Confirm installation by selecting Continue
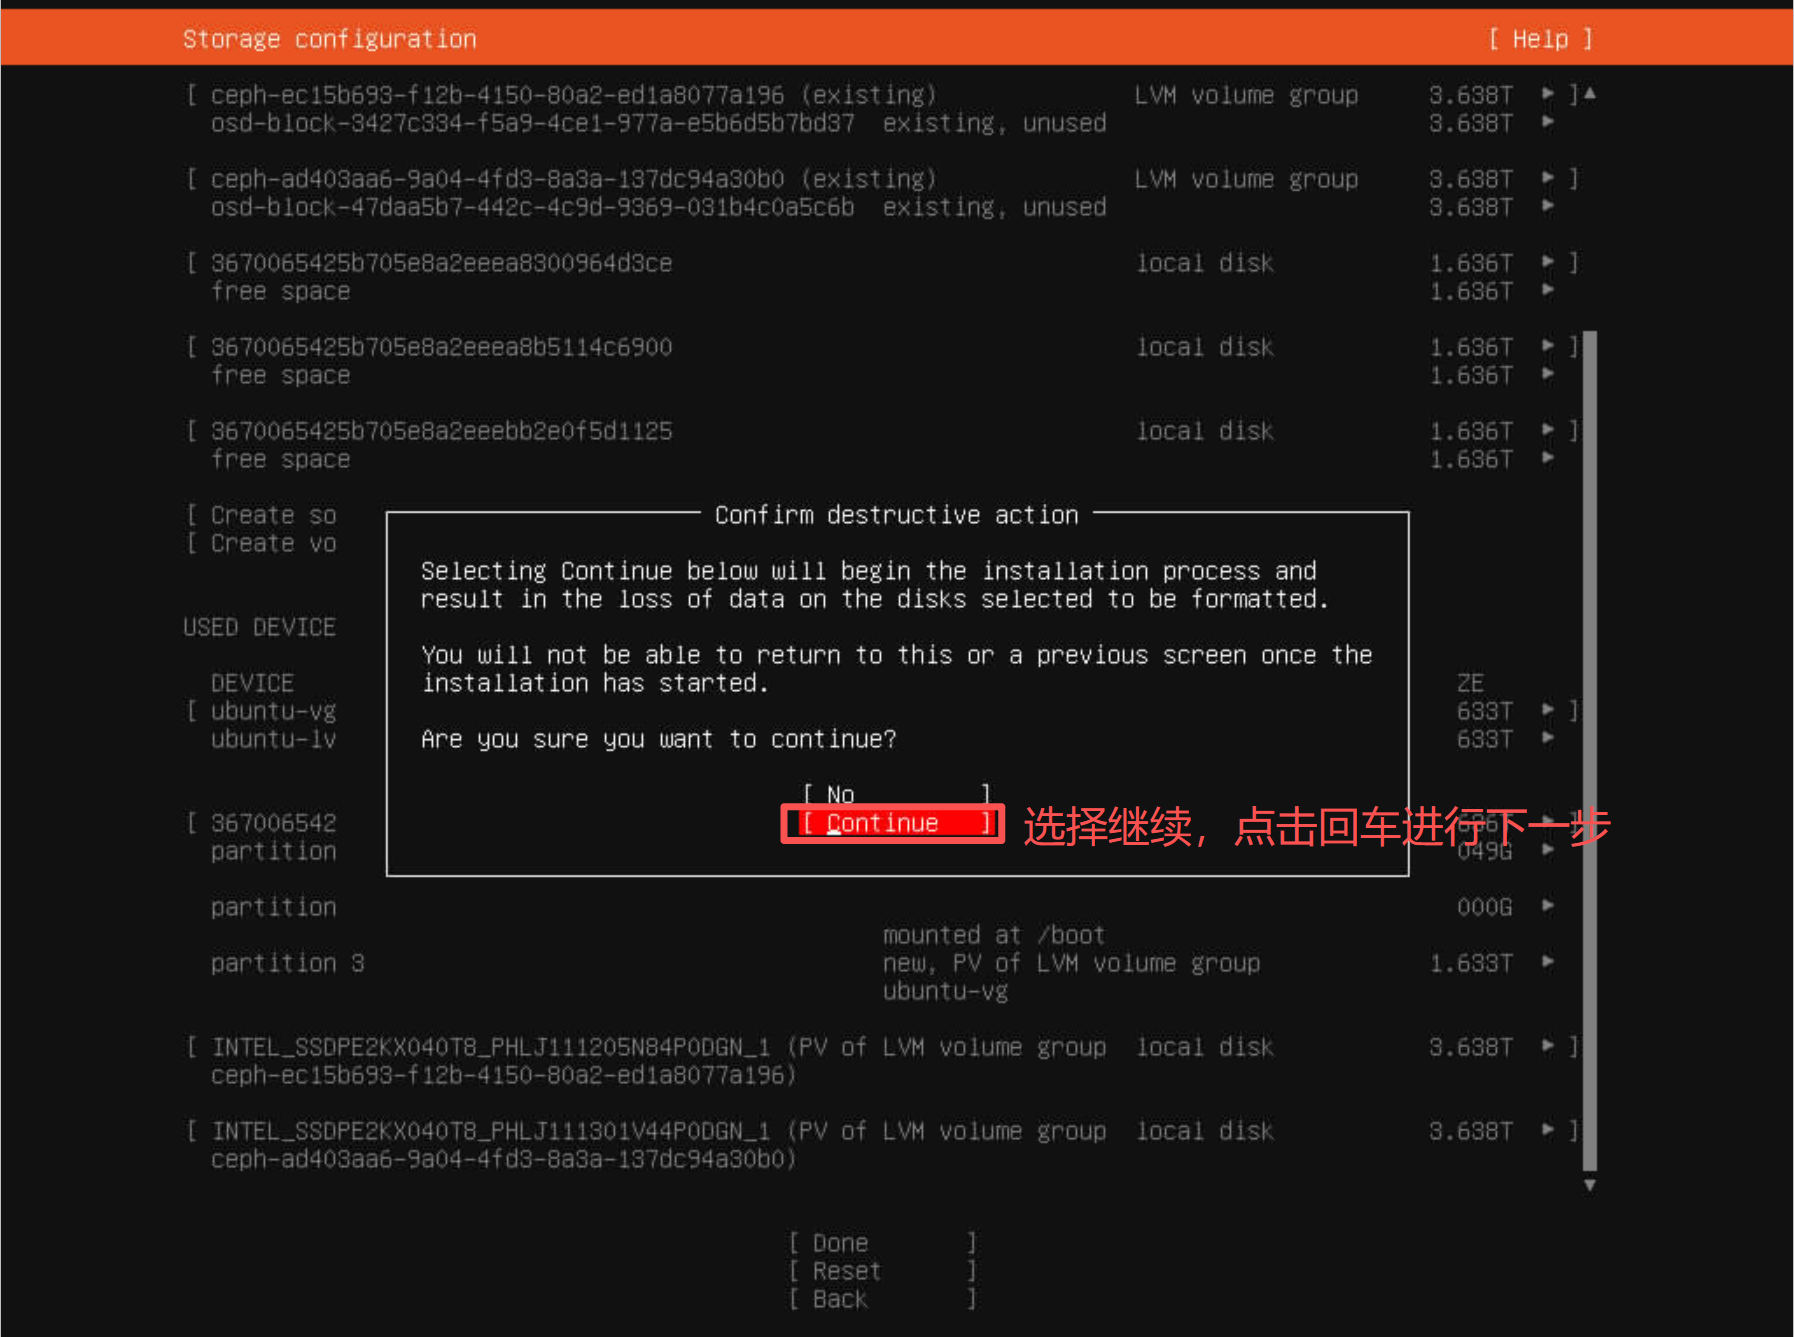The width and height of the screenshot is (1794, 1337). pos(892,823)
